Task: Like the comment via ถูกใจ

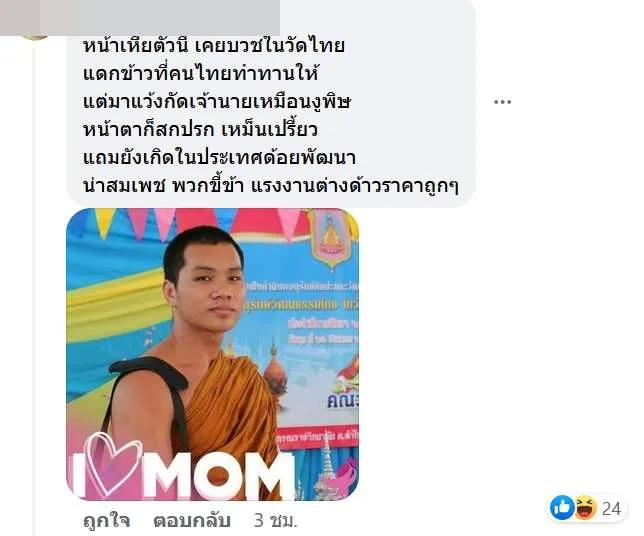Action: click(106, 520)
